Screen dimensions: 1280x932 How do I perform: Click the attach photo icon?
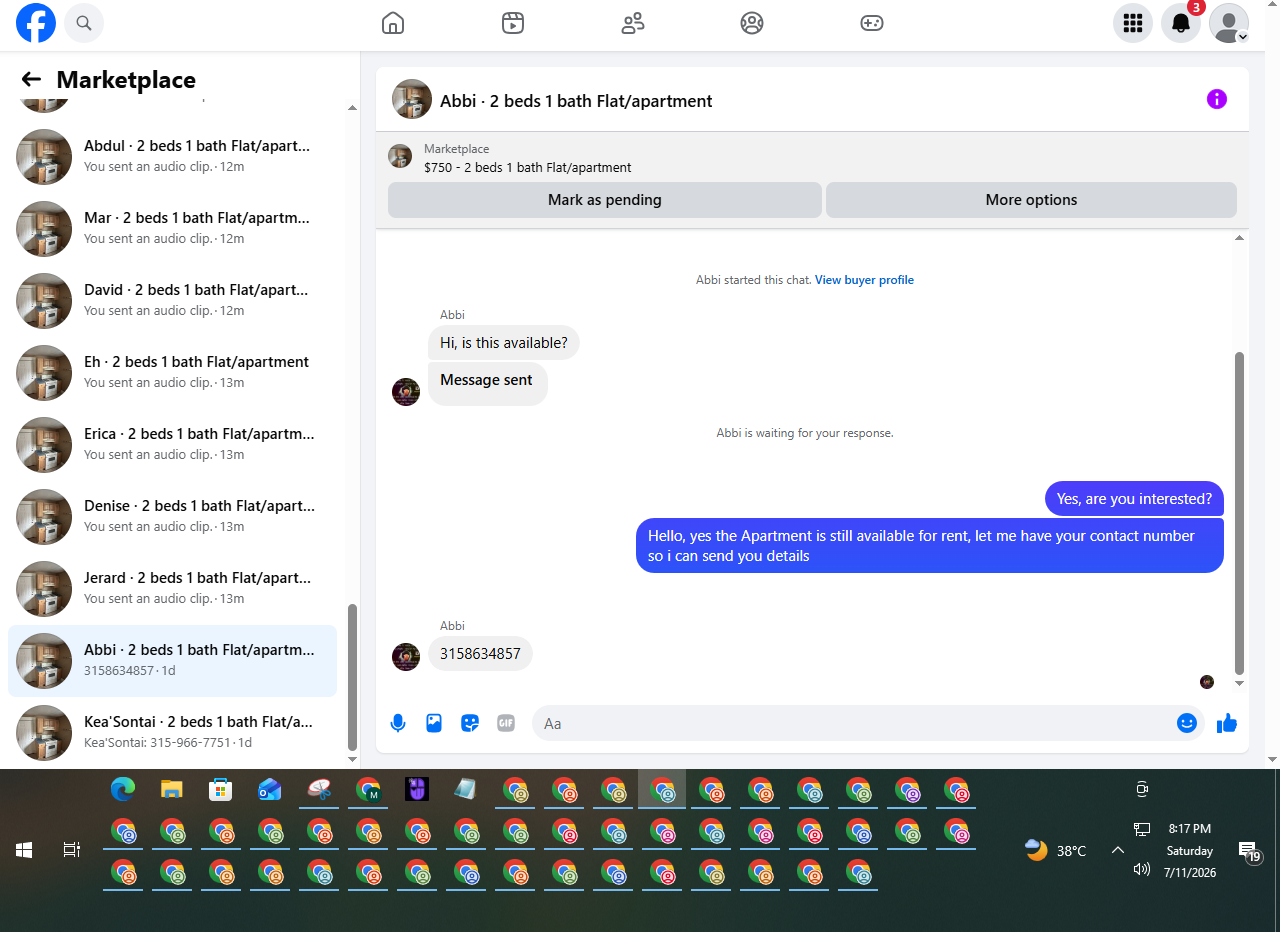(434, 723)
